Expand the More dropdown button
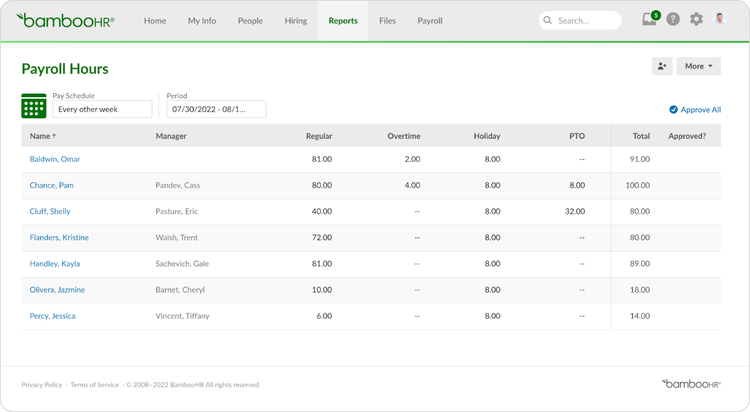Screen dimensions: 750x412 click(698, 66)
